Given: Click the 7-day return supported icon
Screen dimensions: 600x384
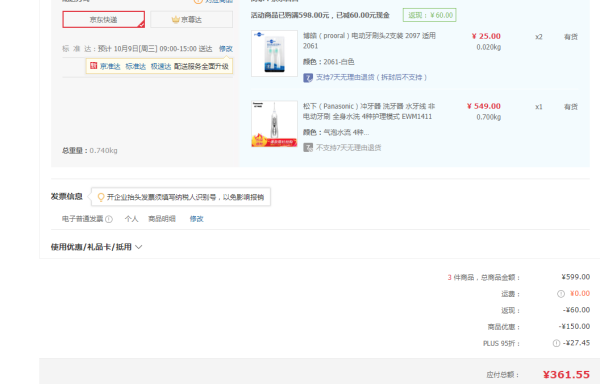Looking at the screenshot, I should pyautogui.click(x=308, y=78).
